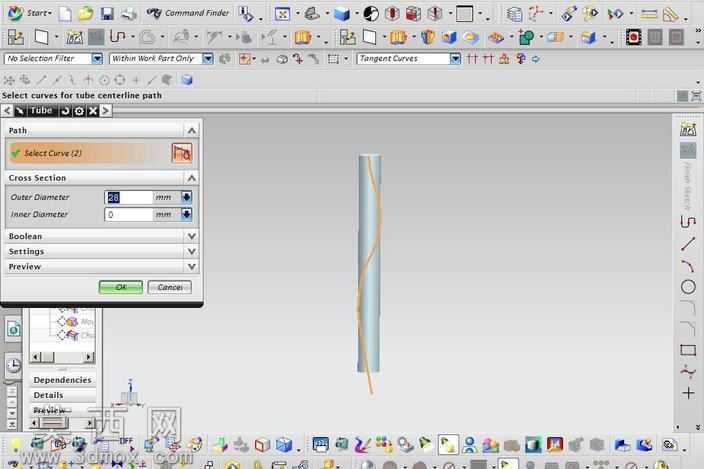Open the Preview panel in navigator
Viewport: 704px width, 469px height.
62,410
